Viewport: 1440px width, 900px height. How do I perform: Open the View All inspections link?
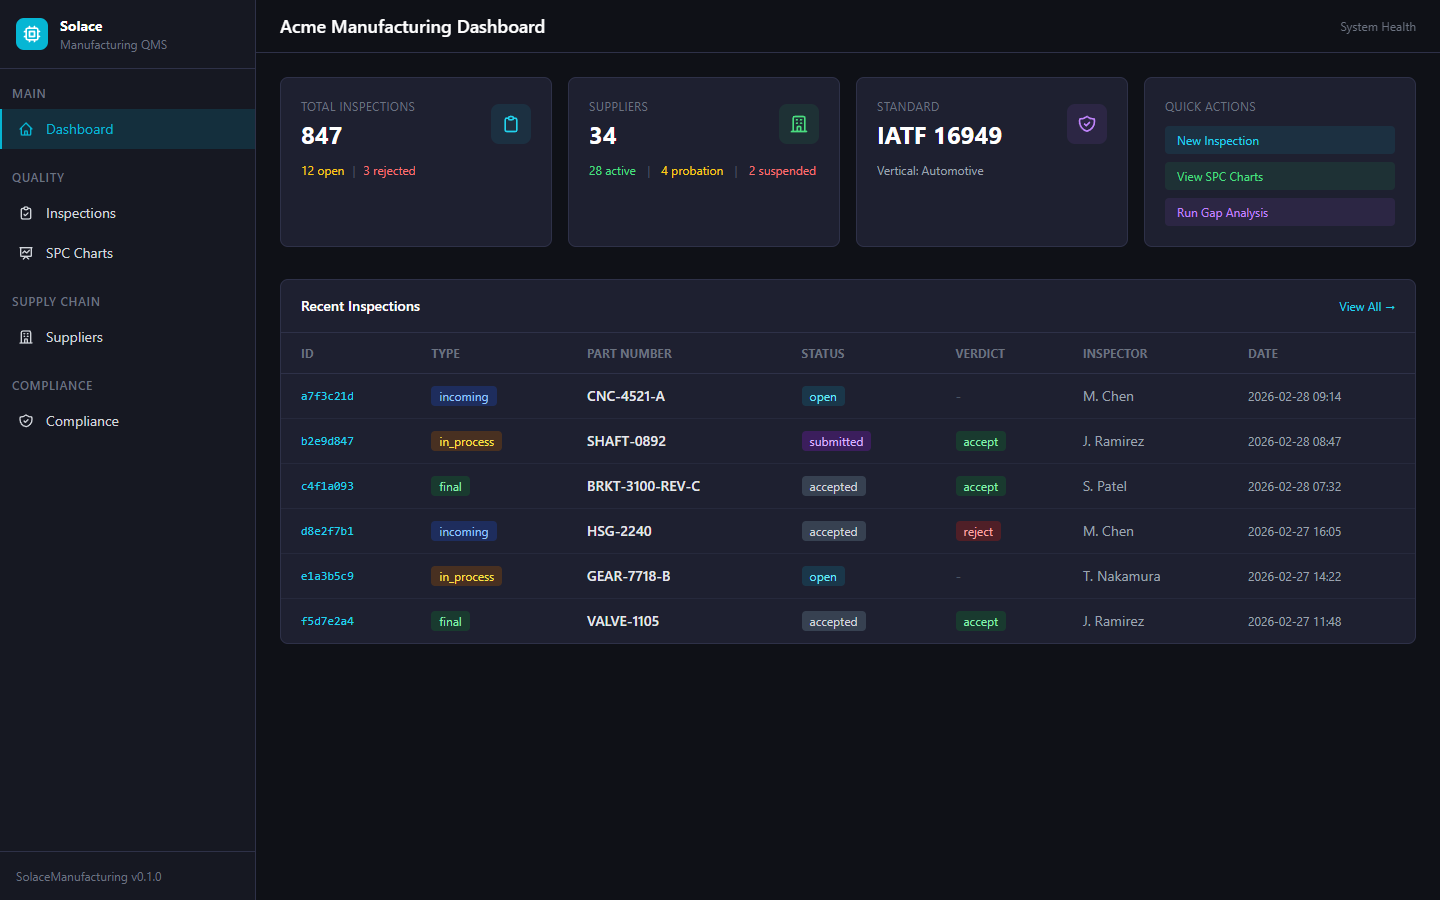pos(1366,307)
